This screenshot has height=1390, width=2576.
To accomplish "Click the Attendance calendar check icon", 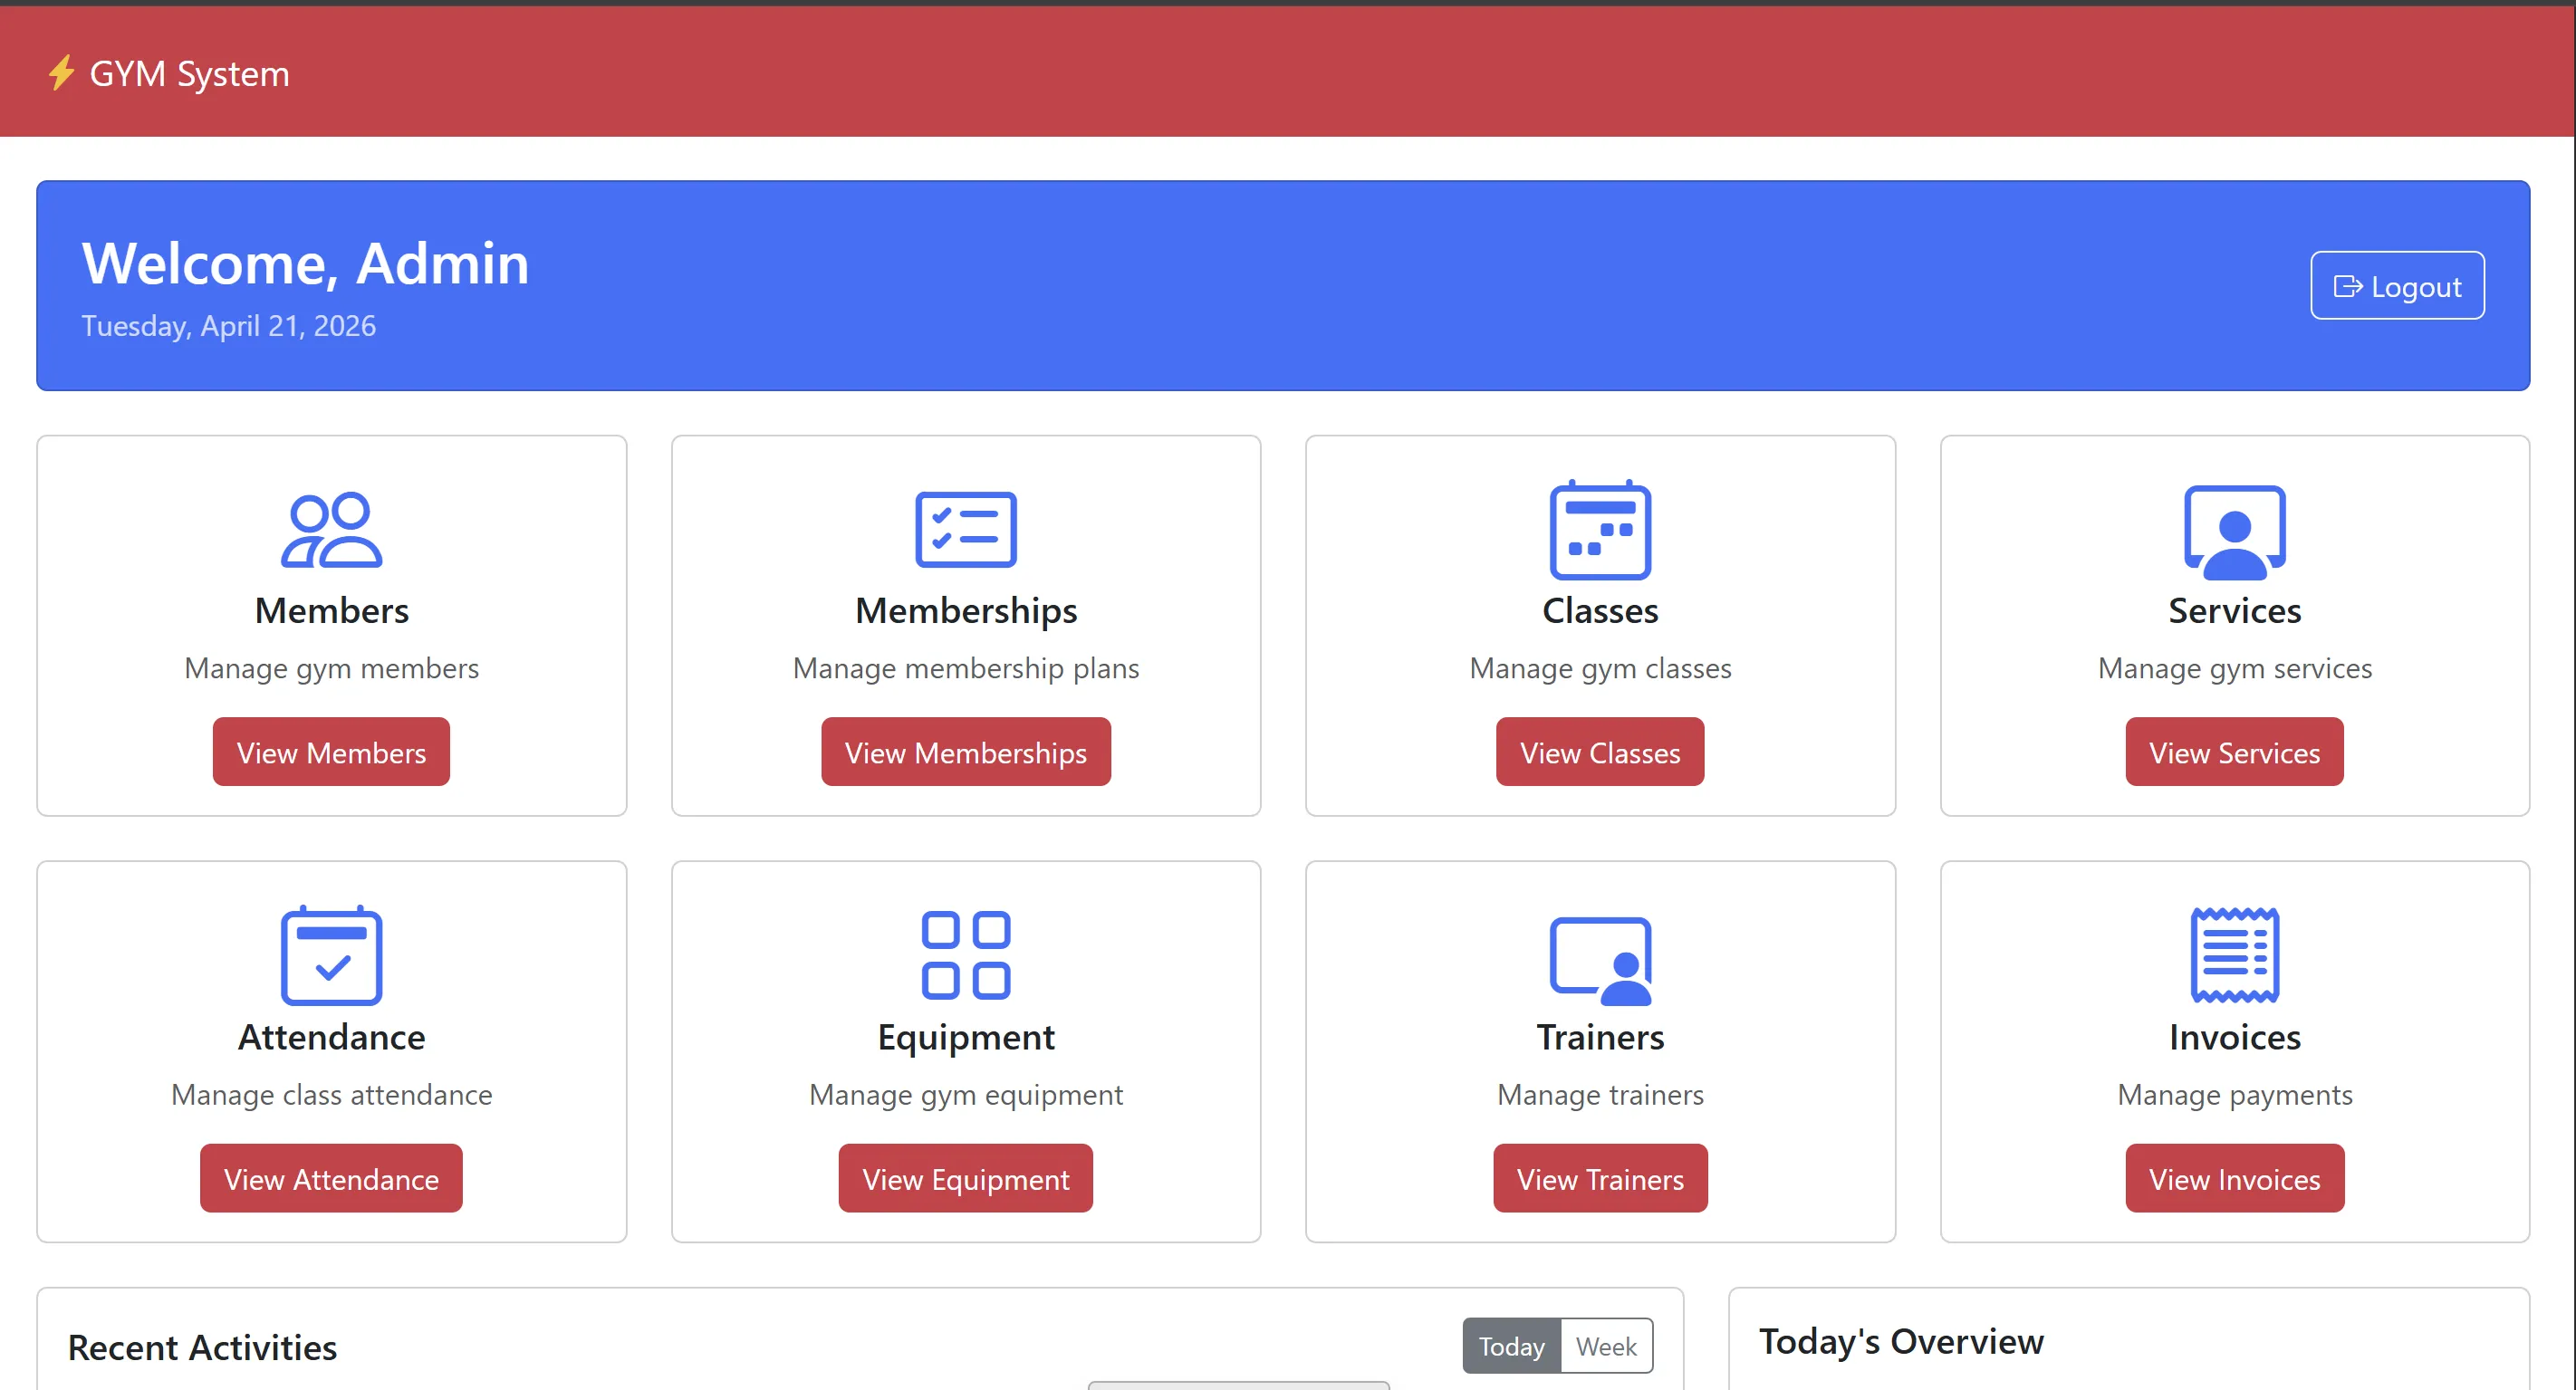I will (331, 956).
